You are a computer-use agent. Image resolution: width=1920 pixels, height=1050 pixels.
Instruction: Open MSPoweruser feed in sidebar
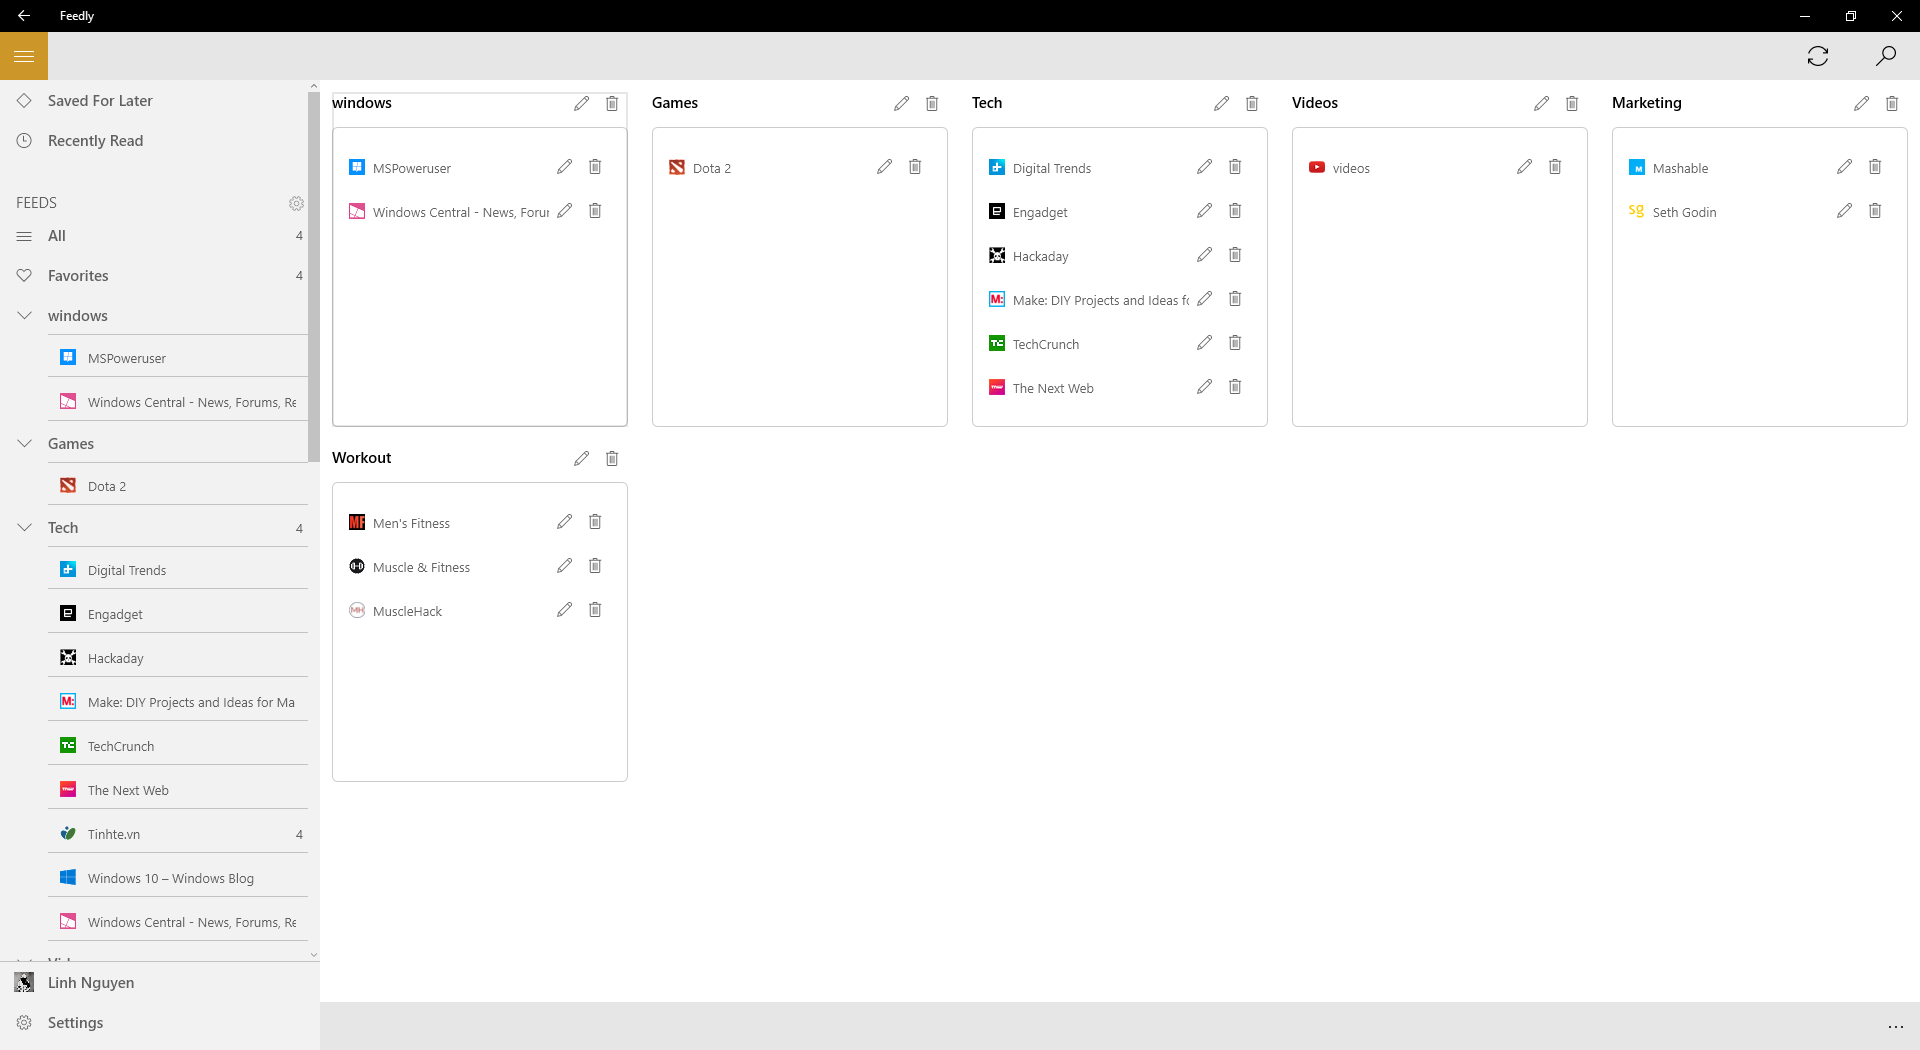[x=178, y=358]
